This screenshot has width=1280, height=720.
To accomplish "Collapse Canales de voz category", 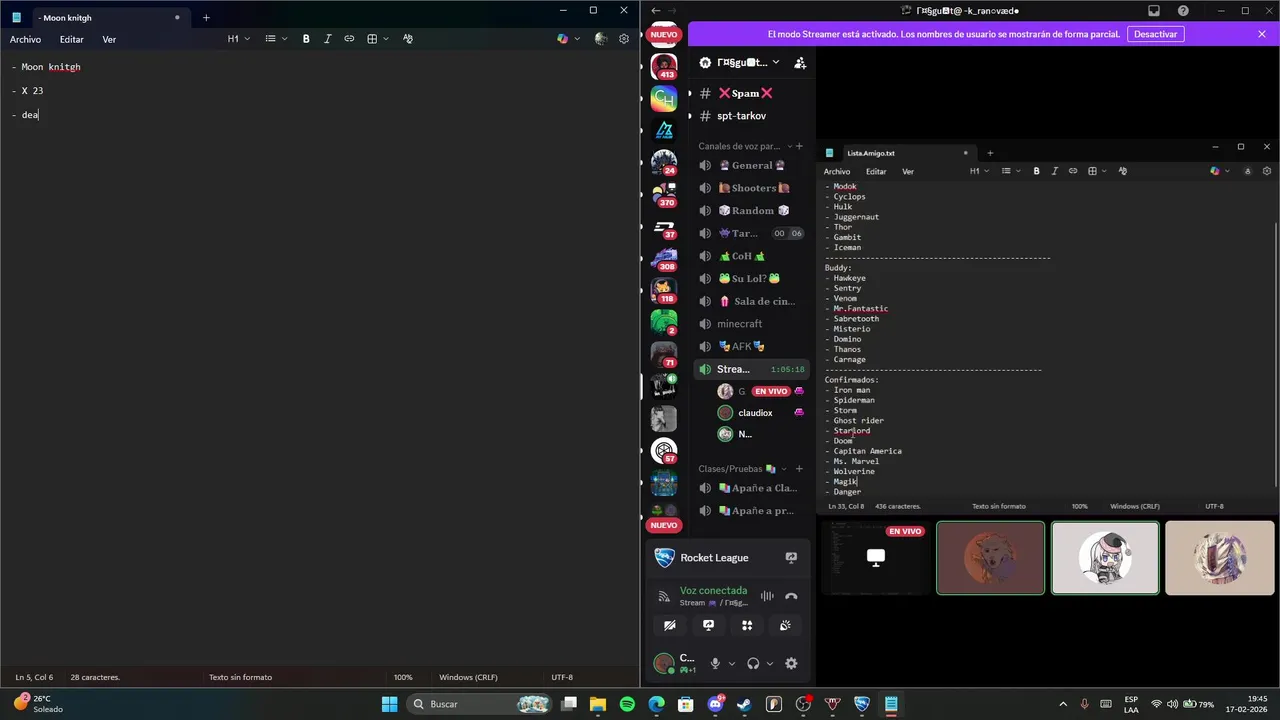I will coord(743,146).
